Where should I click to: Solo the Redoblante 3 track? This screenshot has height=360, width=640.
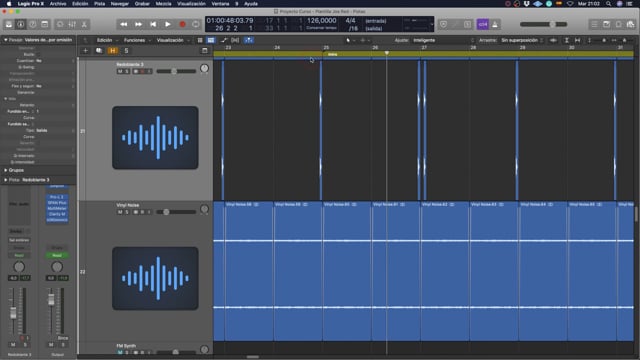point(127,71)
